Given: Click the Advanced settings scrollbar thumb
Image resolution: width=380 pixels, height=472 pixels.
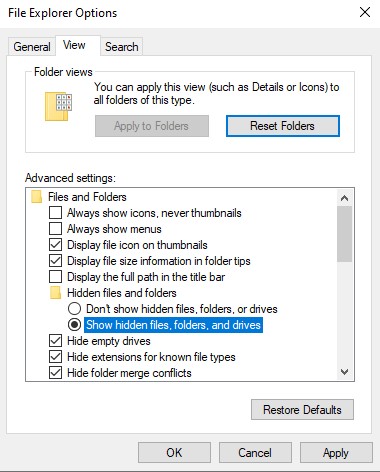Looking at the screenshot, I should [x=344, y=234].
